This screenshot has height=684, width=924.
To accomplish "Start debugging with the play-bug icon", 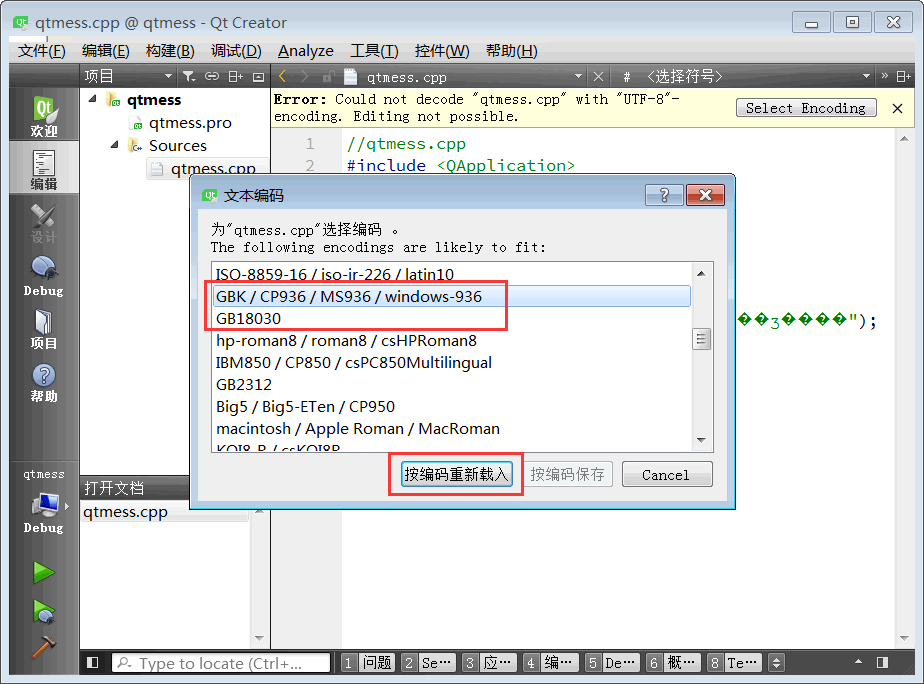I will pos(44,612).
